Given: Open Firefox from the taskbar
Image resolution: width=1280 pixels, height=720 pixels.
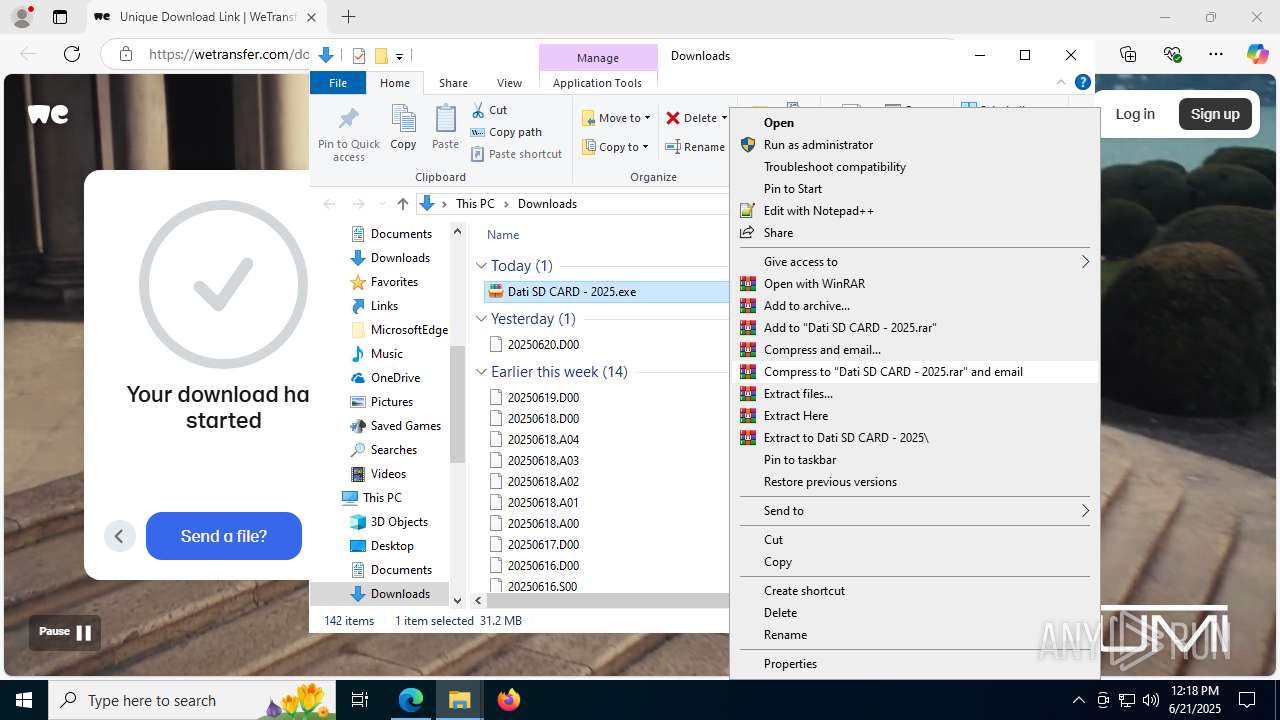Looking at the screenshot, I should (x=509, y=700).
